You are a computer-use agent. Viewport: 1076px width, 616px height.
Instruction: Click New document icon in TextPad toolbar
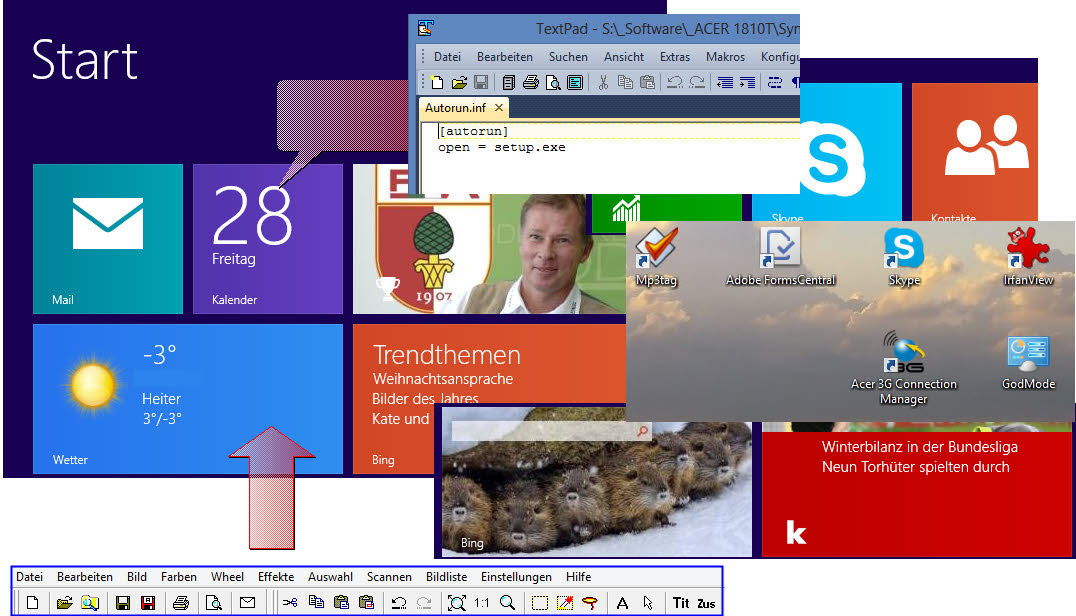pos(437,83)
